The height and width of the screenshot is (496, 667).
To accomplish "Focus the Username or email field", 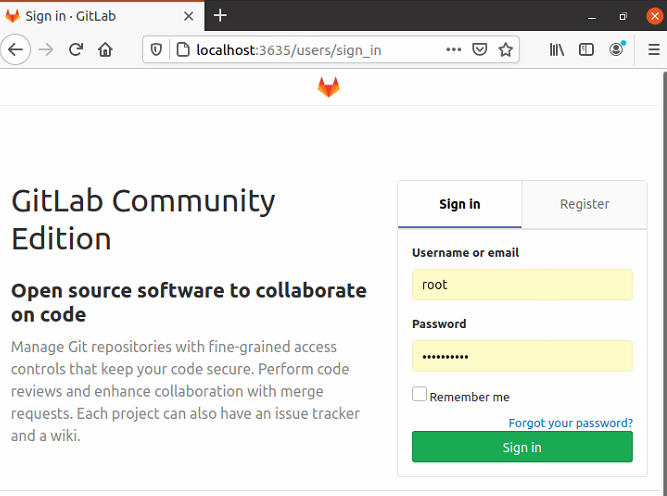I will click(522, 285).
